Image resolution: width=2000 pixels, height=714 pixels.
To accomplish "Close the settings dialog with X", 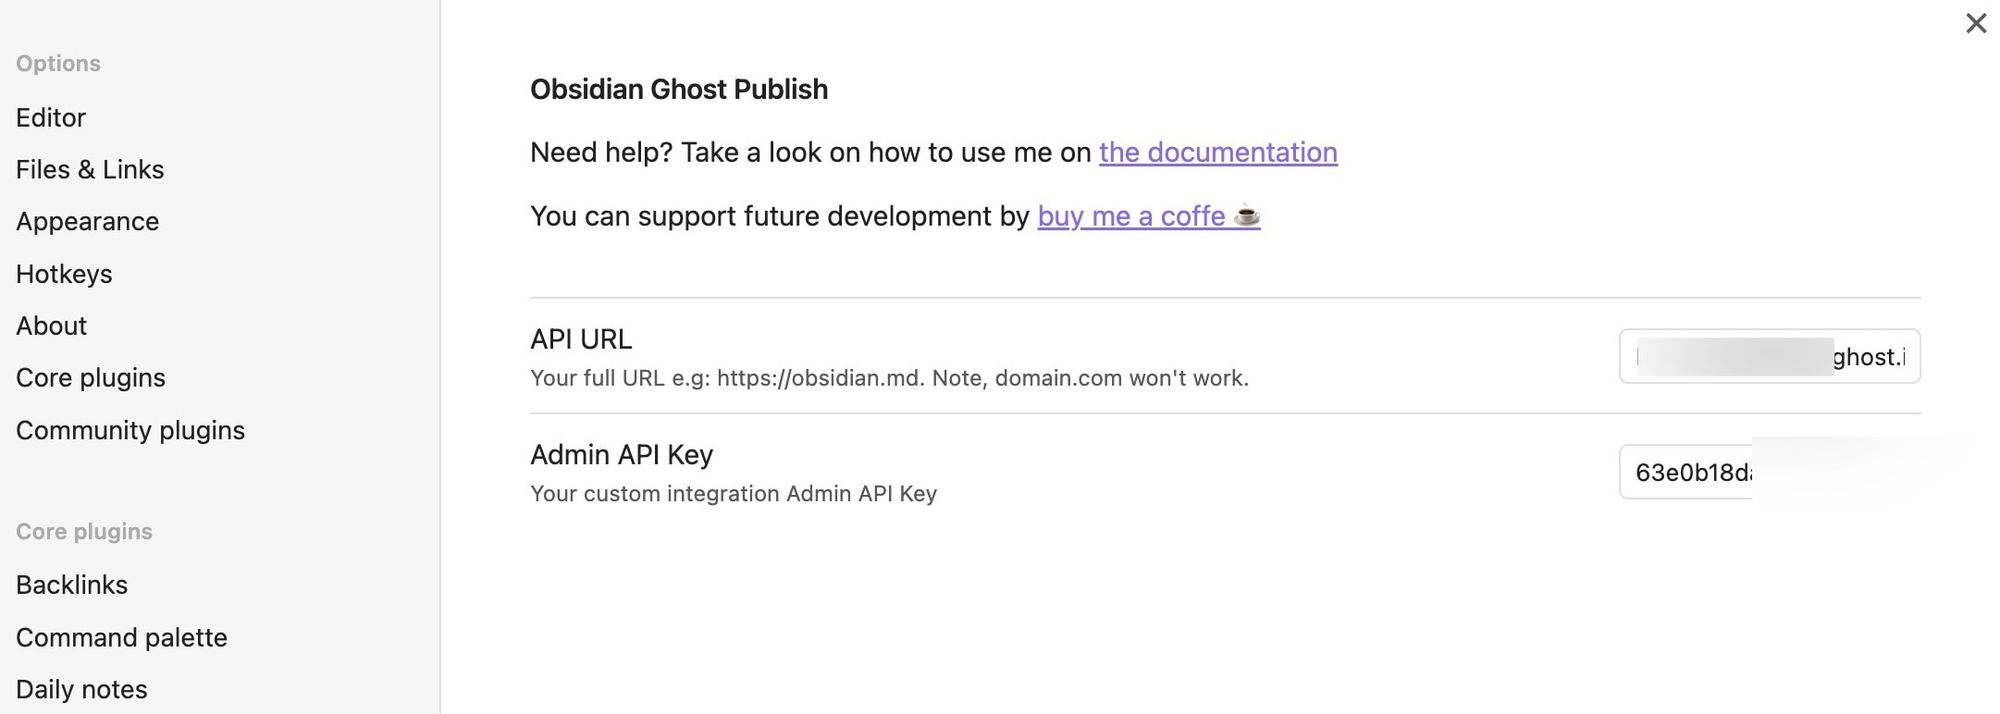I will click(1975, 23).
